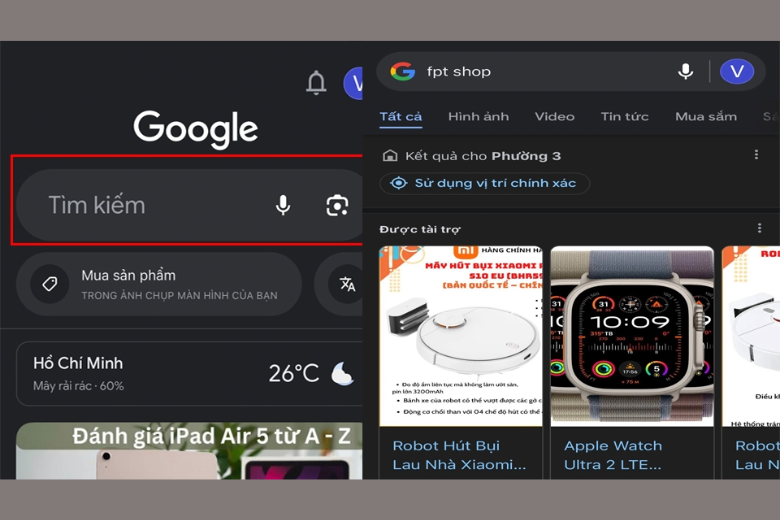Switch to the Video tab
780x520 pixels.
[555, 117]
